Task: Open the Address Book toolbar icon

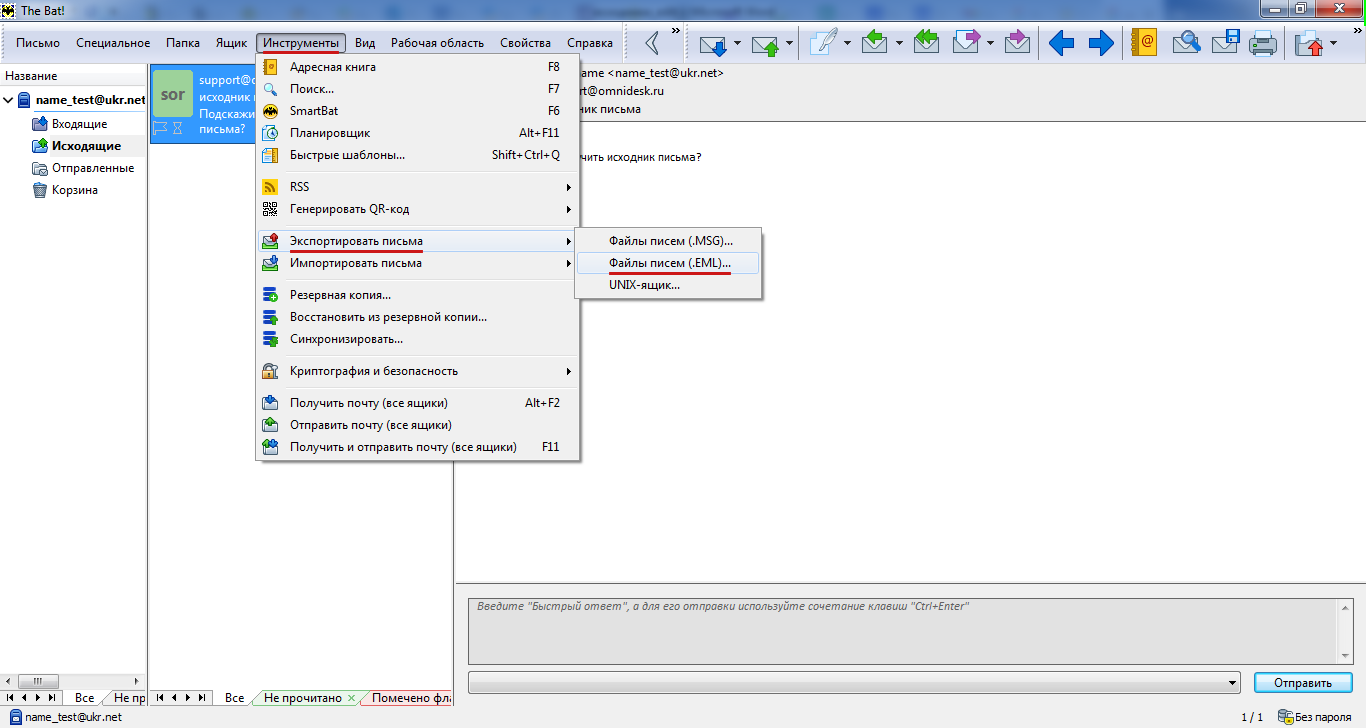Action: [1143, 43]
